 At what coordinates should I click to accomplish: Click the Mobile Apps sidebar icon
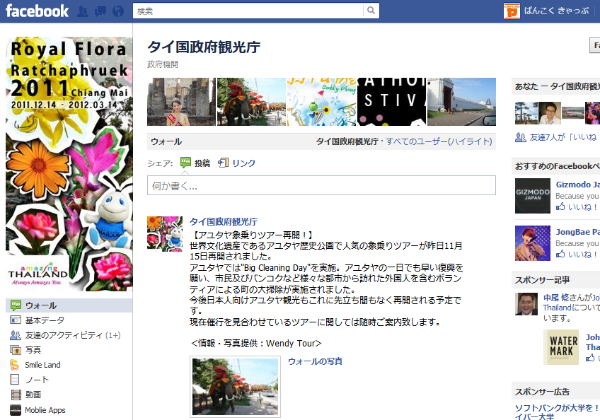pyautogui.click(x=15, y=410)
